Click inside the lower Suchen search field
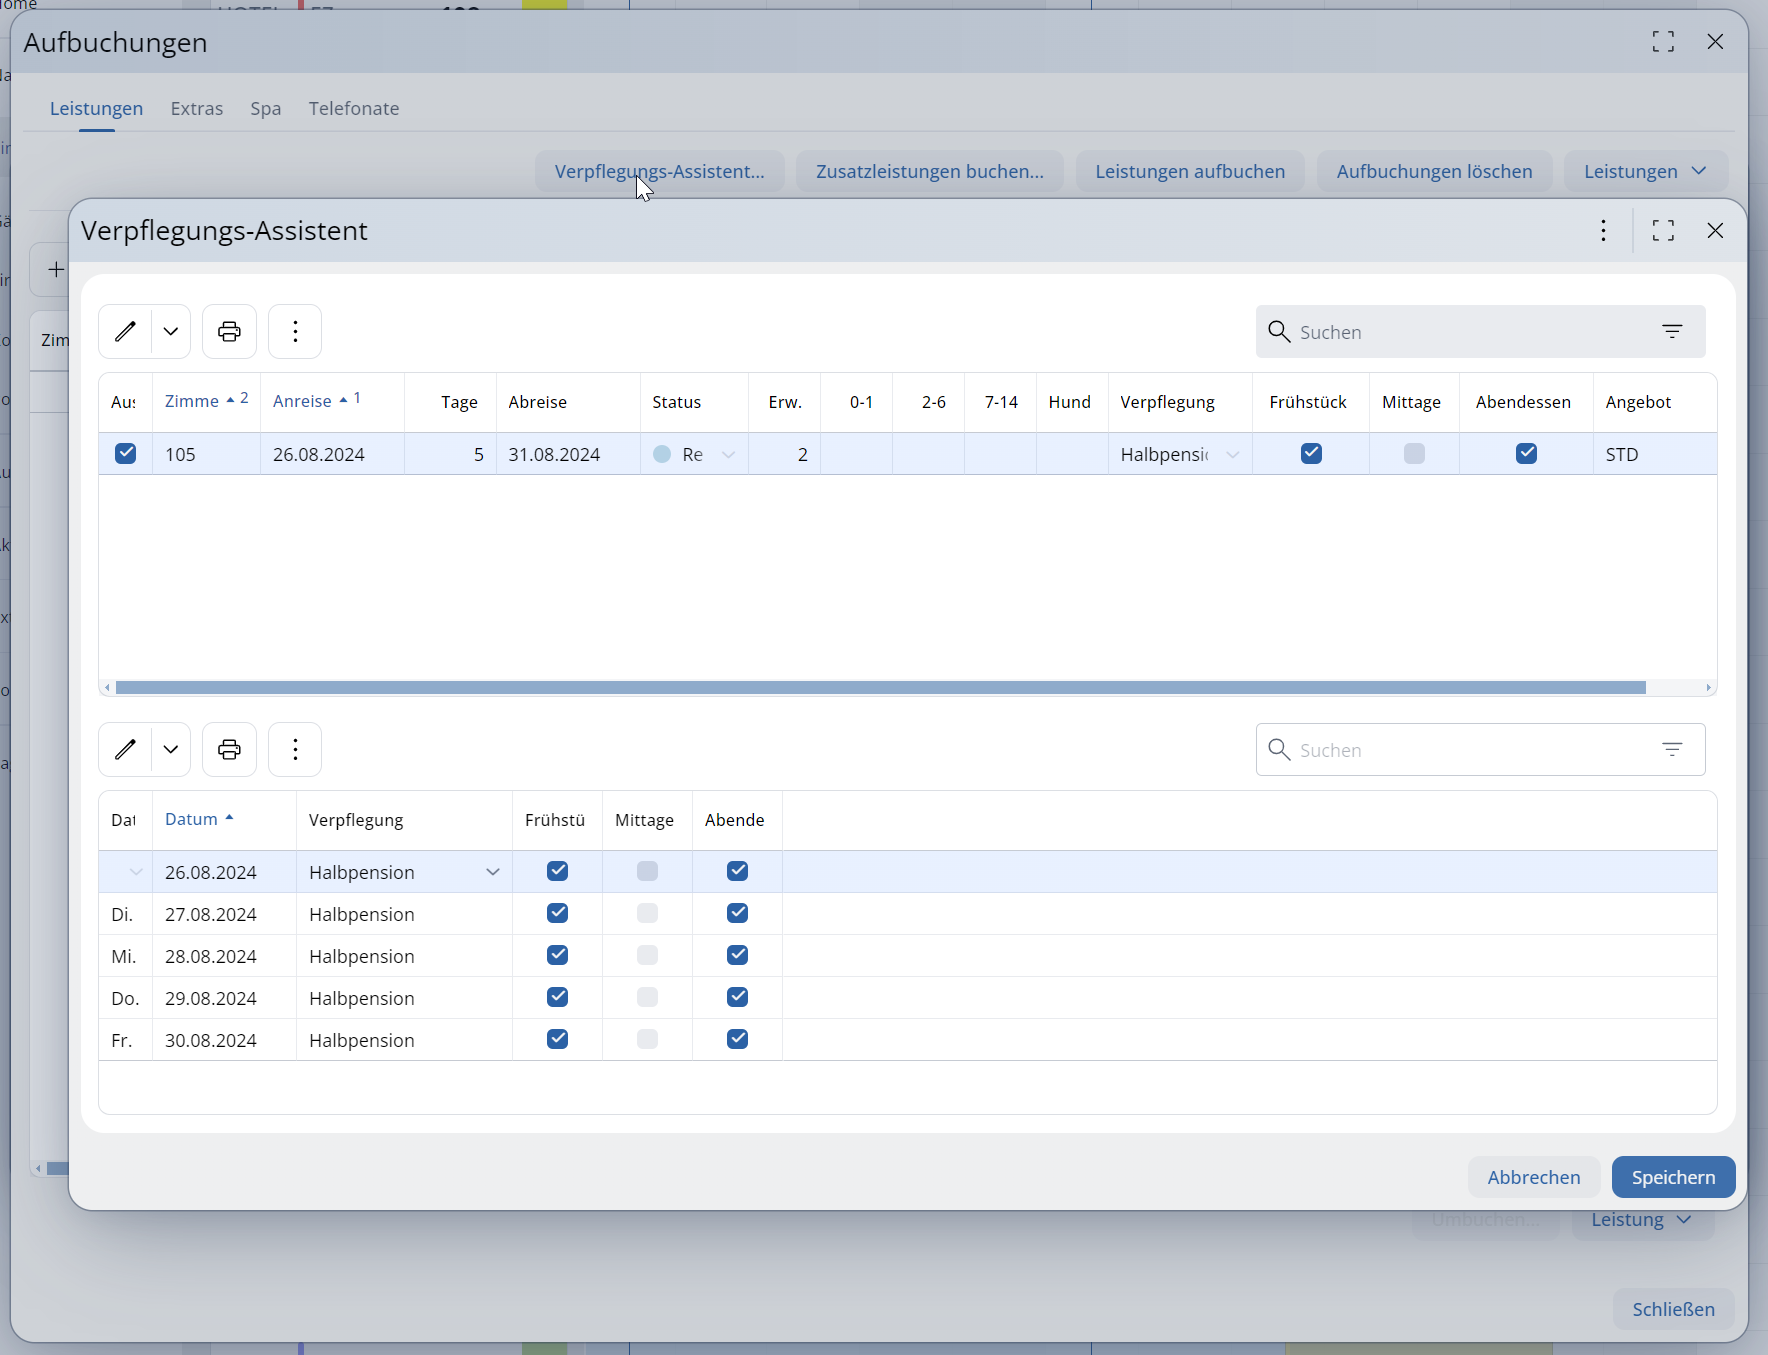The width and height of the screenshot is (1768, 1355). (x=1480, y=749)
